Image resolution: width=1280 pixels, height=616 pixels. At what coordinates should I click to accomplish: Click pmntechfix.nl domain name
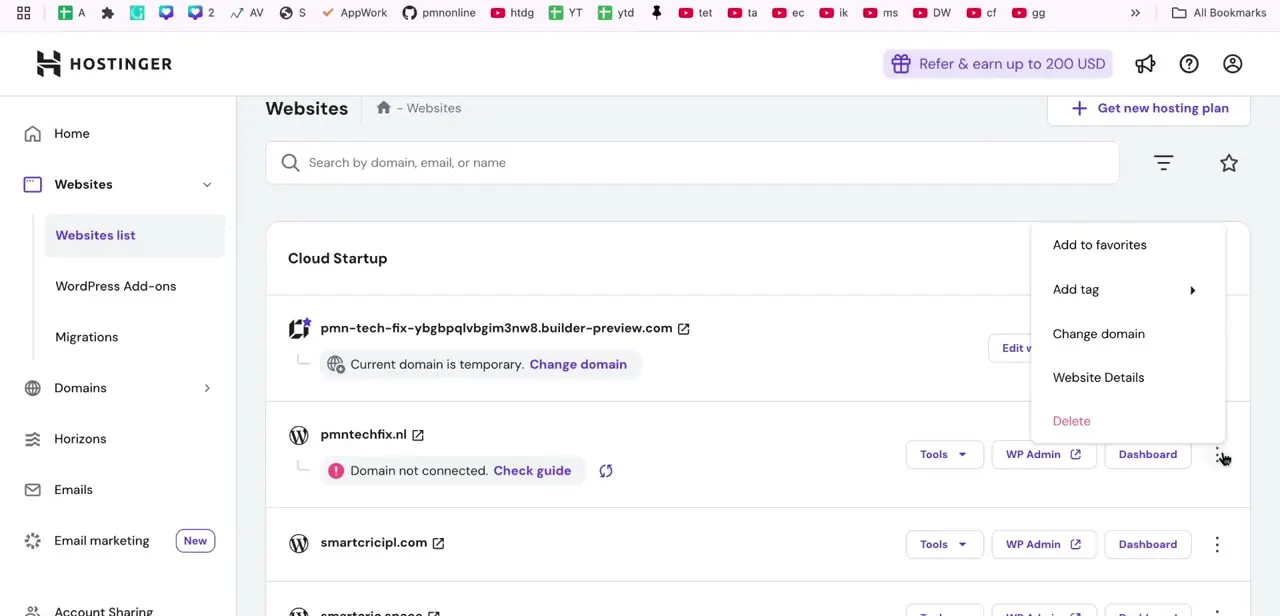point(363,435)
